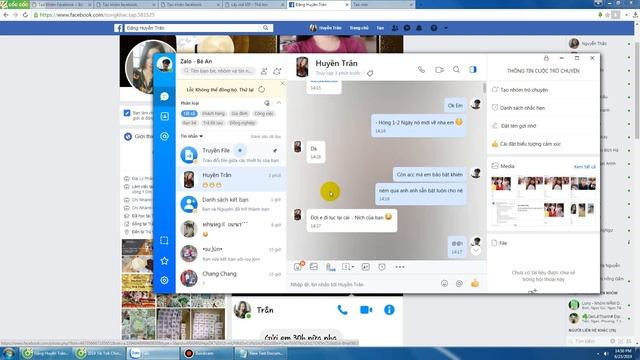
Task: Click the Zalo user avatar at sidebar top
Action: click(164, 64)
